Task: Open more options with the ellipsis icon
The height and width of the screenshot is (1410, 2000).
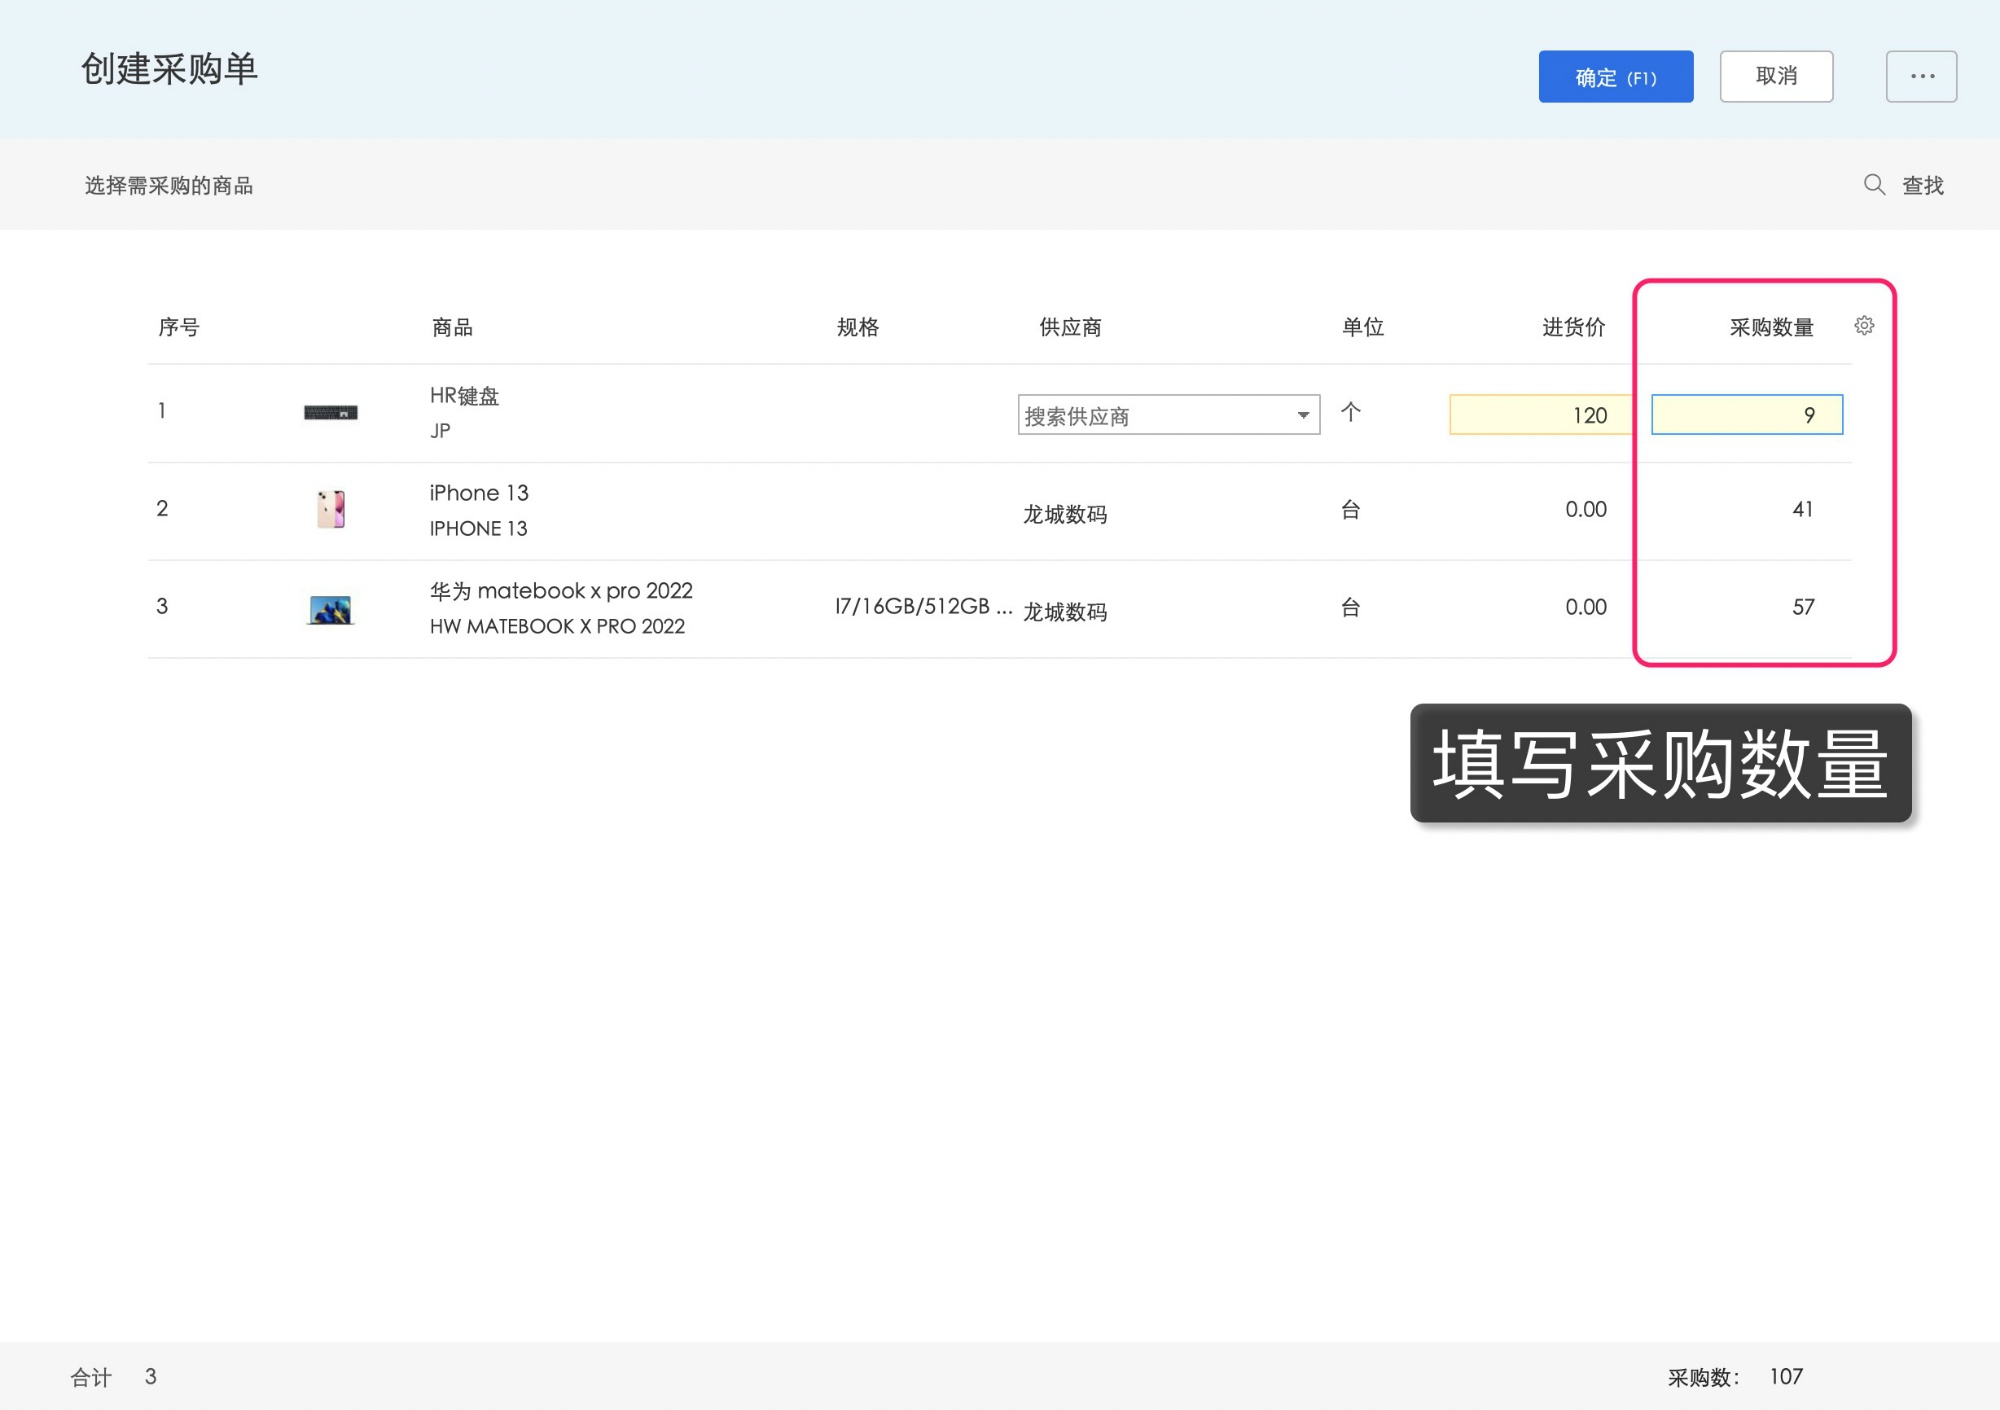Action: point(1920,75)
